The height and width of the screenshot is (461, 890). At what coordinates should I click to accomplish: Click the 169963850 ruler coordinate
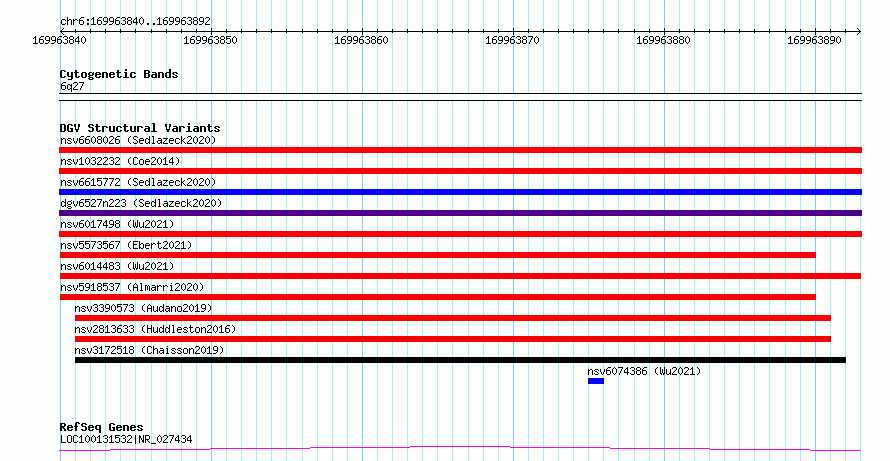[210, 40]
